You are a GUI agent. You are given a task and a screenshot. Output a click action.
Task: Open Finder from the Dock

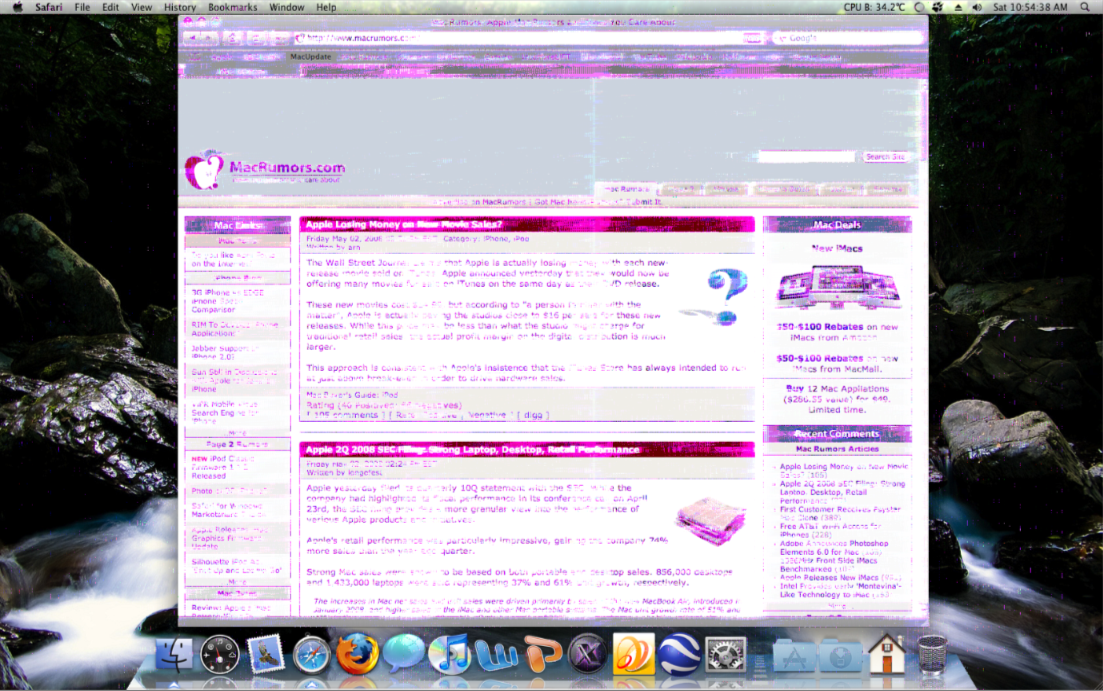pos(174,654)
